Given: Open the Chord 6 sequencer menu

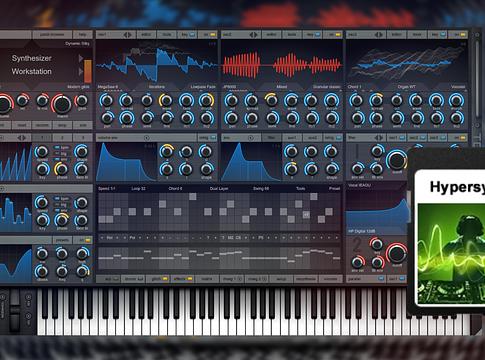Looking at the screenshot, I should [x=176, y=189].
